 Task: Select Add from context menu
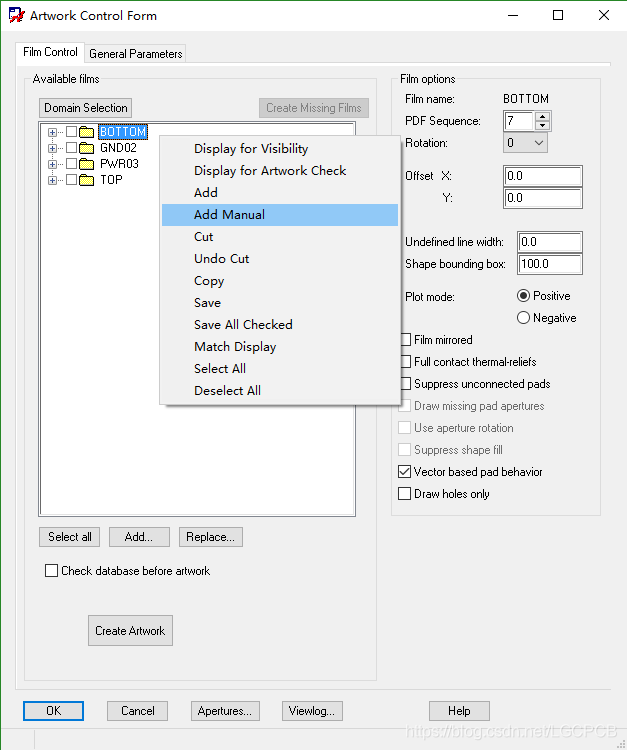click(280, 193)
